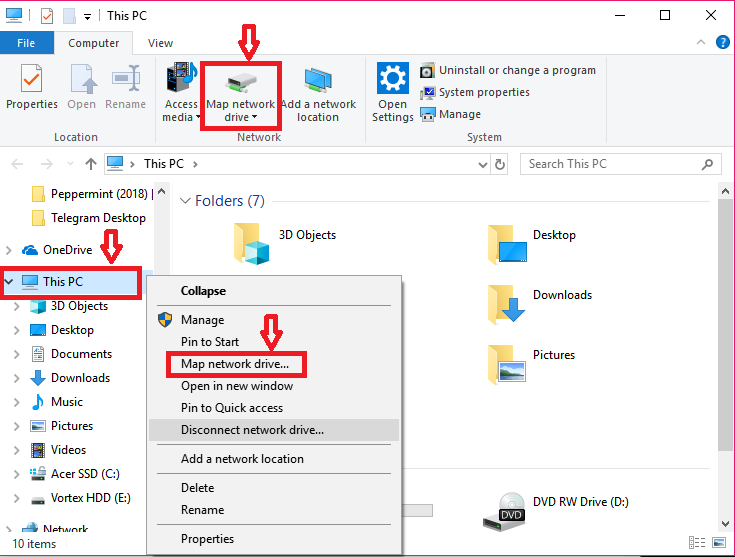Go up one level with Up arrow
This screenshot has width=735, height=557.
(x=90, y=164)
